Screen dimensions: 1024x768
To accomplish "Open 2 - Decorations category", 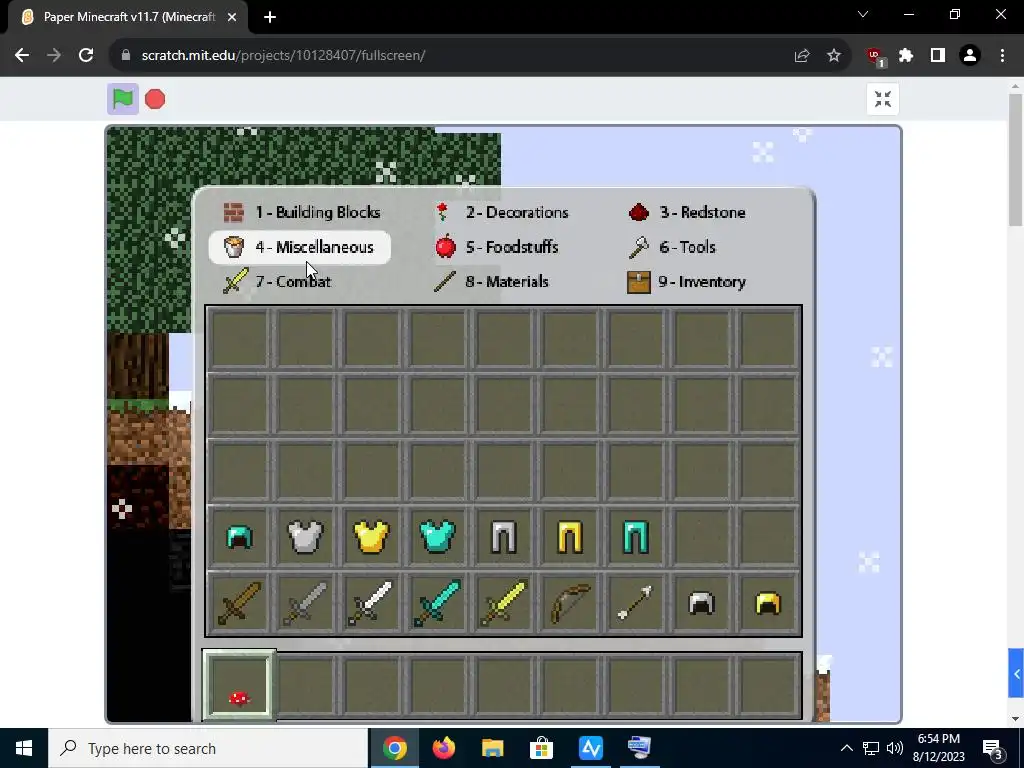I will [502, 212].
